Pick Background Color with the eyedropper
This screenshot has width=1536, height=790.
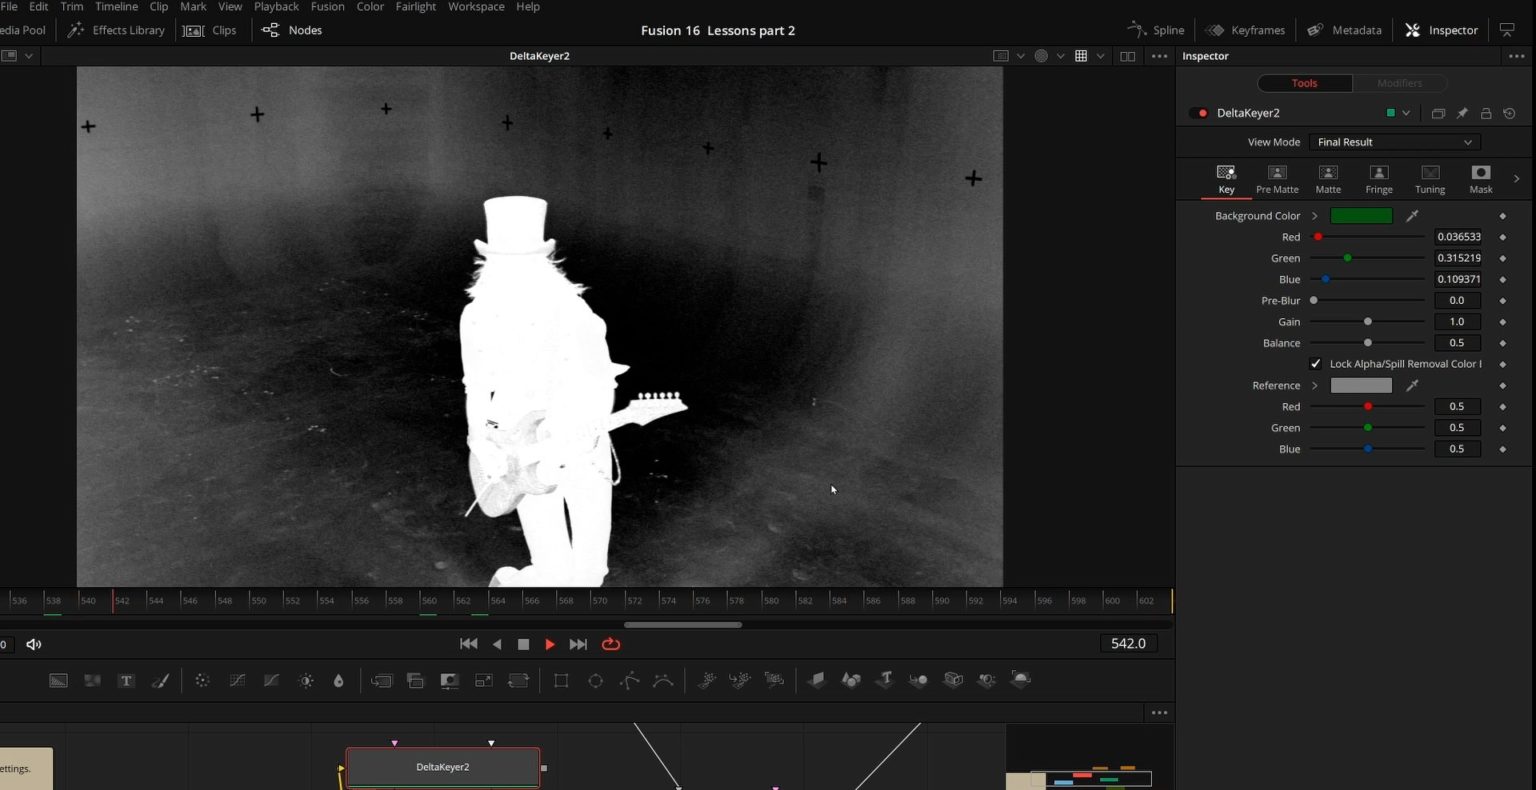click(x=1412, y=216)
